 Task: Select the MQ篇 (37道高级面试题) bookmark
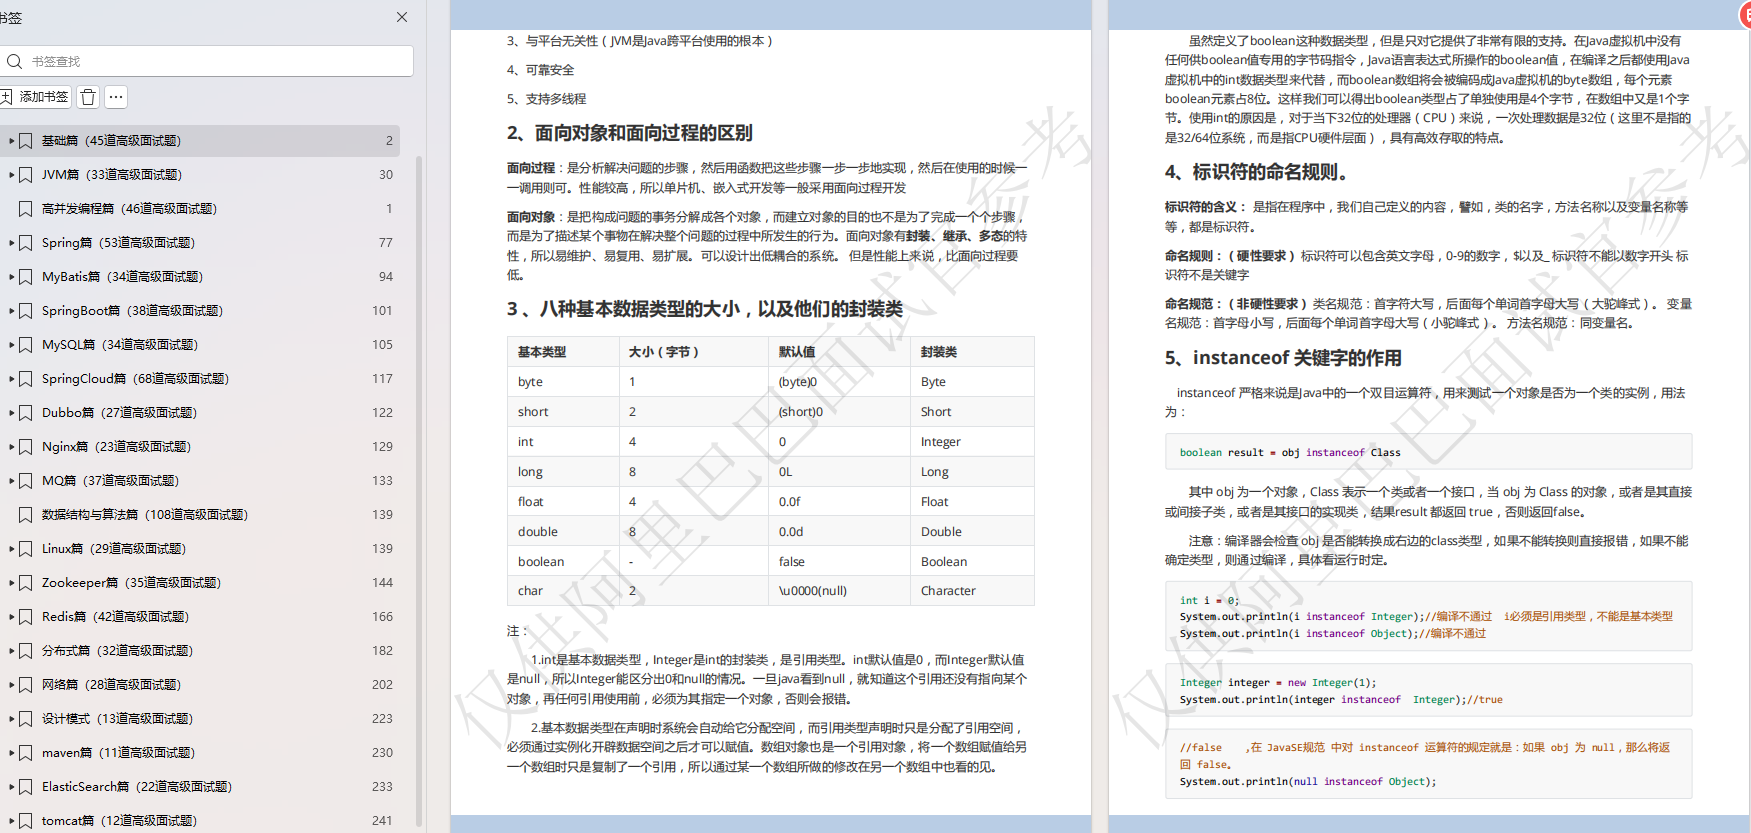110,481
